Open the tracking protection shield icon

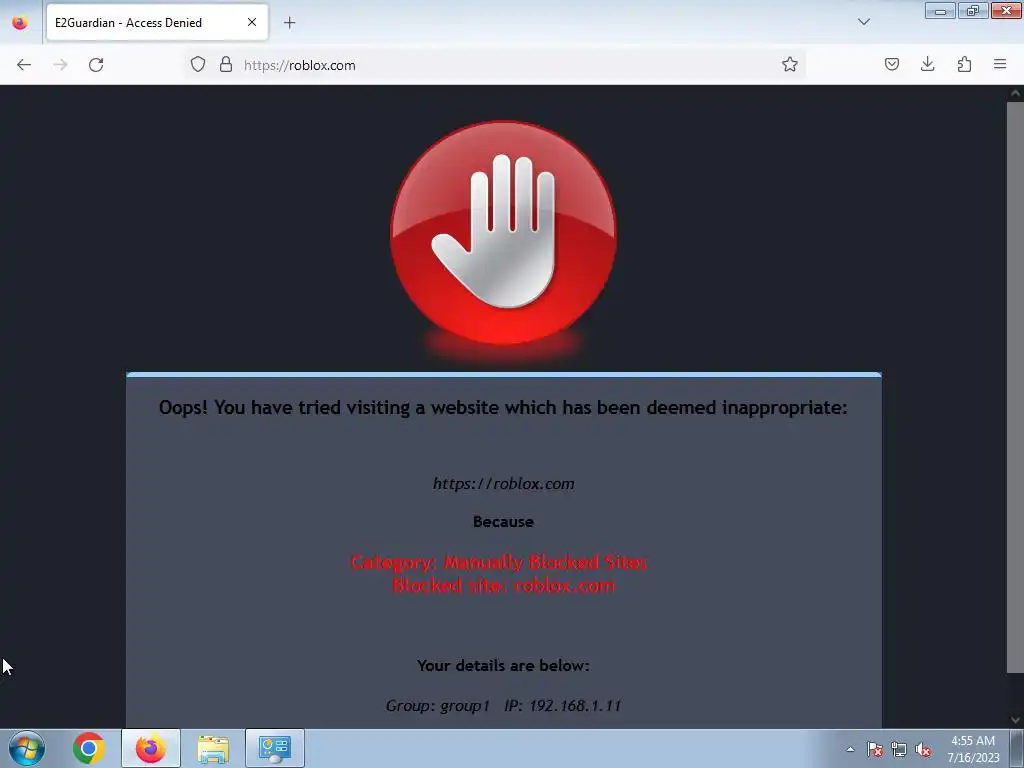(x=198, y=64)
